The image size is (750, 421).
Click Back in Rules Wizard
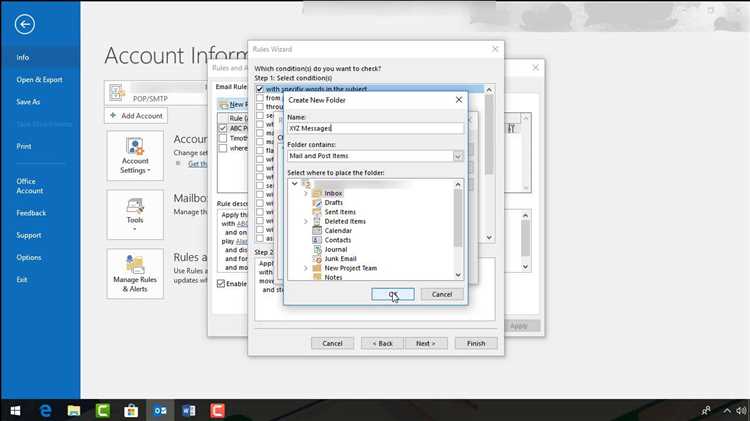[382, 343]
